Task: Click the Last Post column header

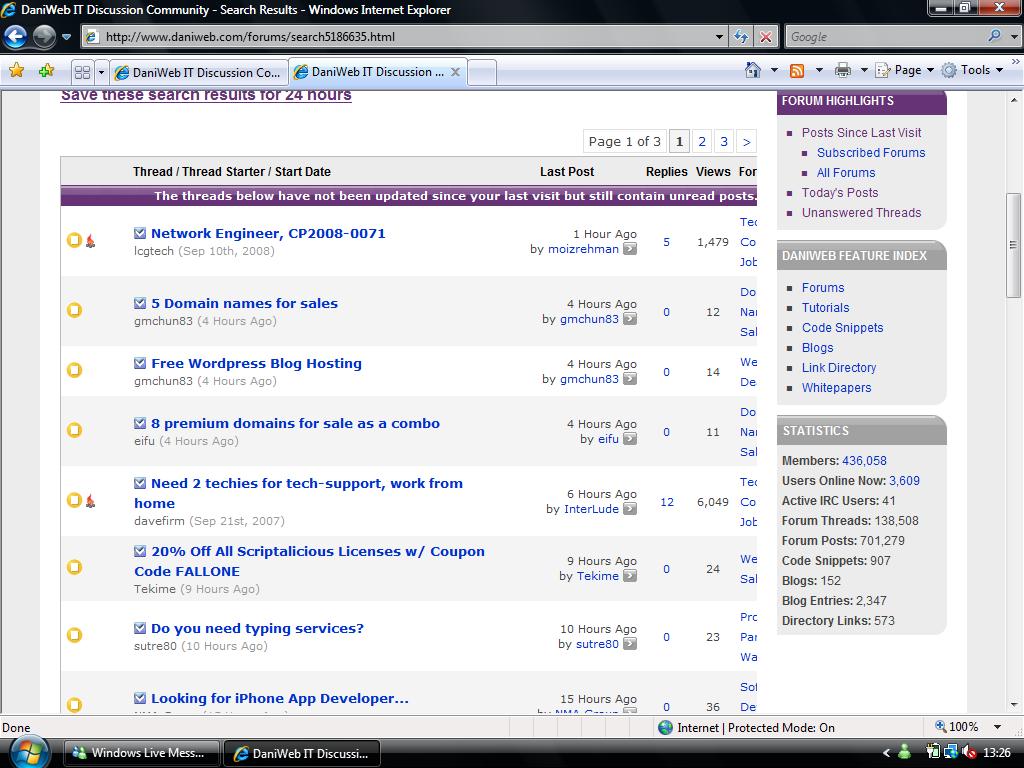Action: click(x=567, y=172)
